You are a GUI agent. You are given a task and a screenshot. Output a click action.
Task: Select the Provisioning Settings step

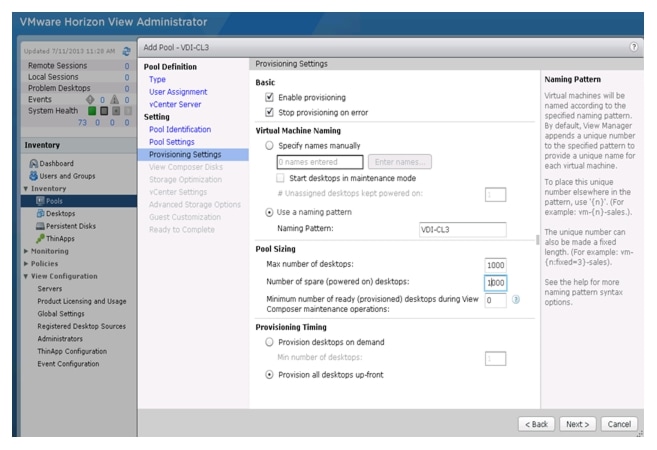coord(193,155)
